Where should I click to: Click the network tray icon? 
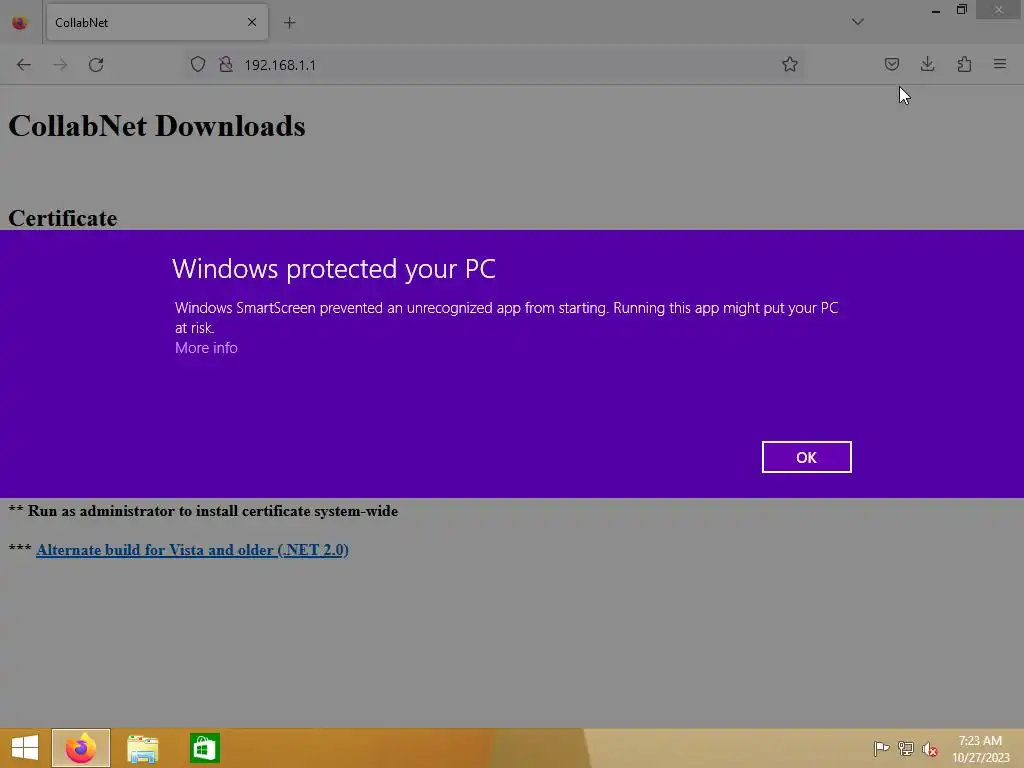(x=906, y=748)
